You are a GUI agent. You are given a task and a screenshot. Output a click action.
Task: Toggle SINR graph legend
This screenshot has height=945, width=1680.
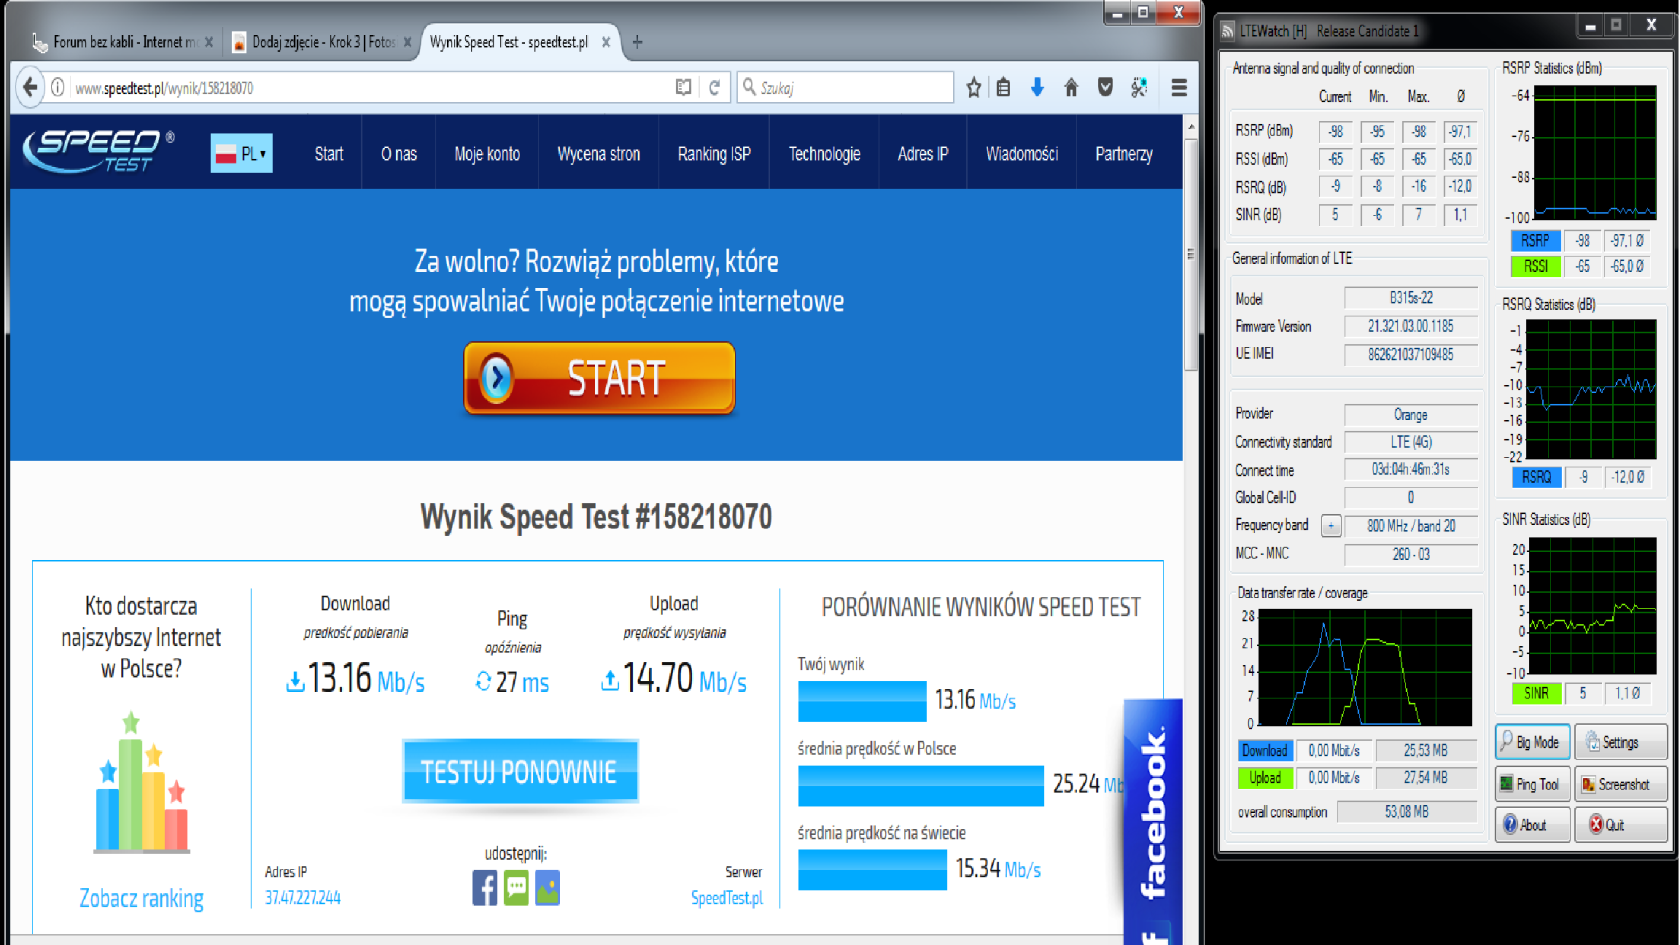[x=1536, y=693]
